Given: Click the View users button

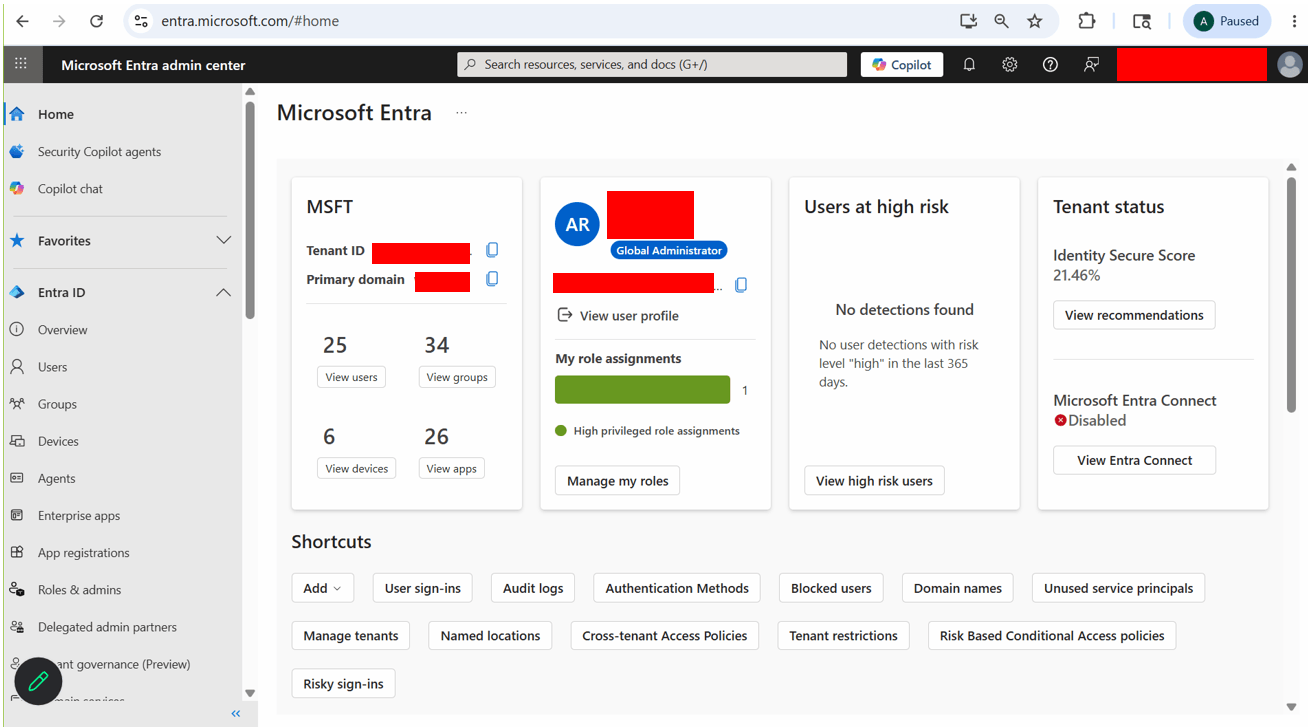Looking at the screenshot, I should [x=351, y=377].
